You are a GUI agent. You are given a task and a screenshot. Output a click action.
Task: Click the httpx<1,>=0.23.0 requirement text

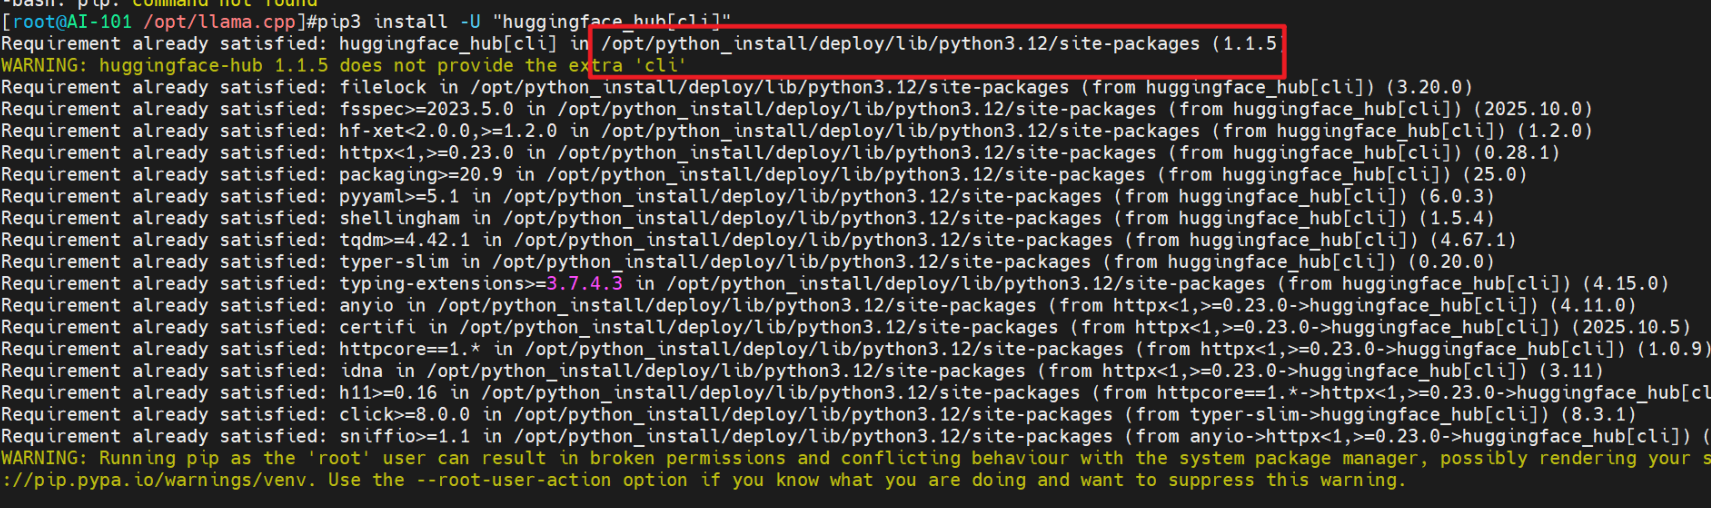pyautogui.click(x=426, y=153)
